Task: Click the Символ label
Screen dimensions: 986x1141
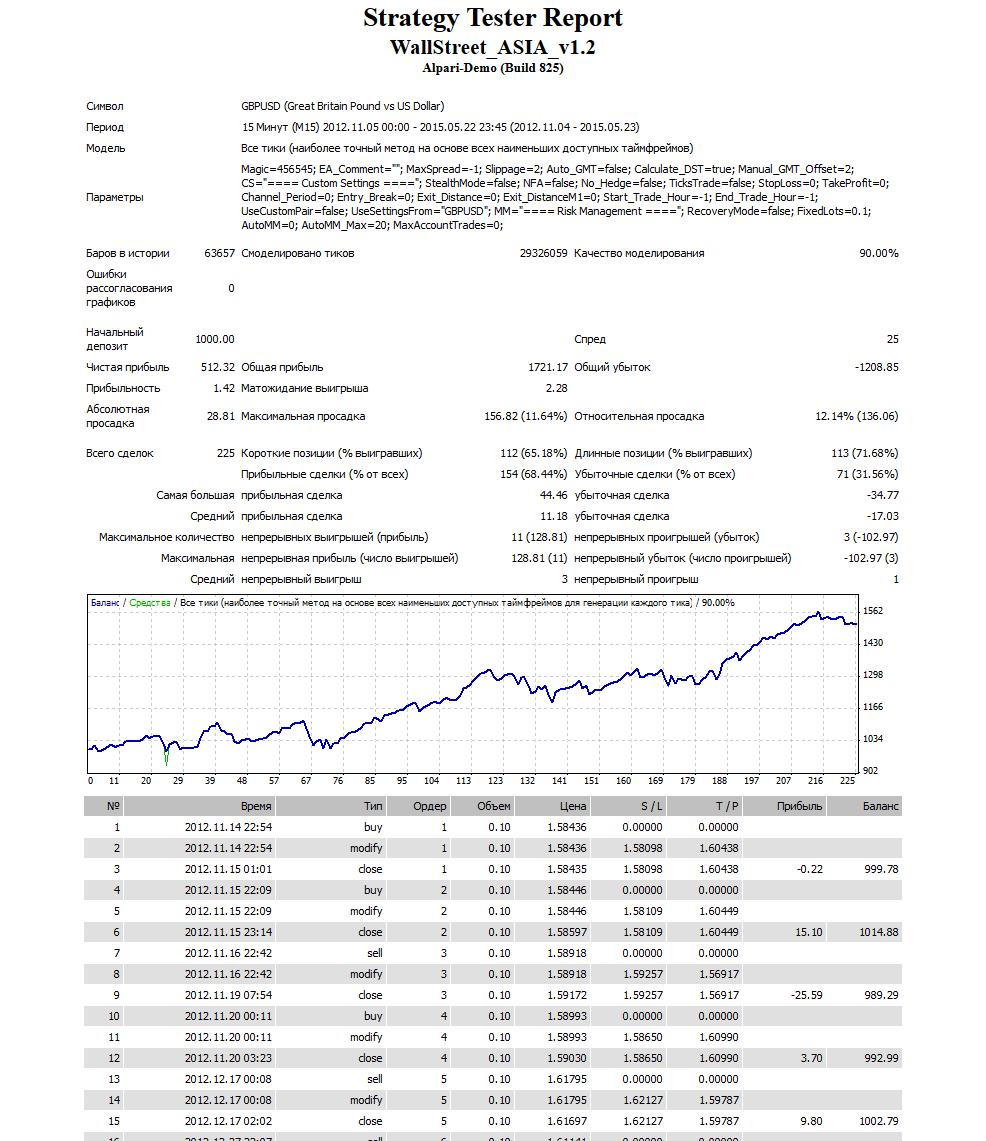Action: tap(105, 106)
